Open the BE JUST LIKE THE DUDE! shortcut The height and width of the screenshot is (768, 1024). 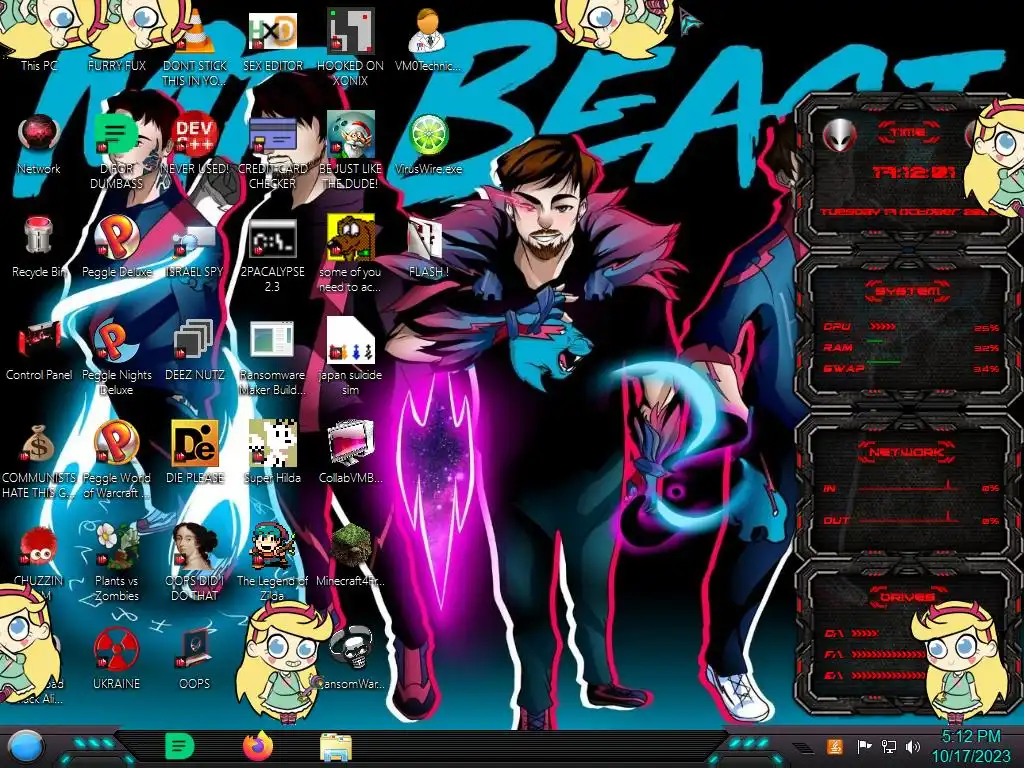pos(350,152)
